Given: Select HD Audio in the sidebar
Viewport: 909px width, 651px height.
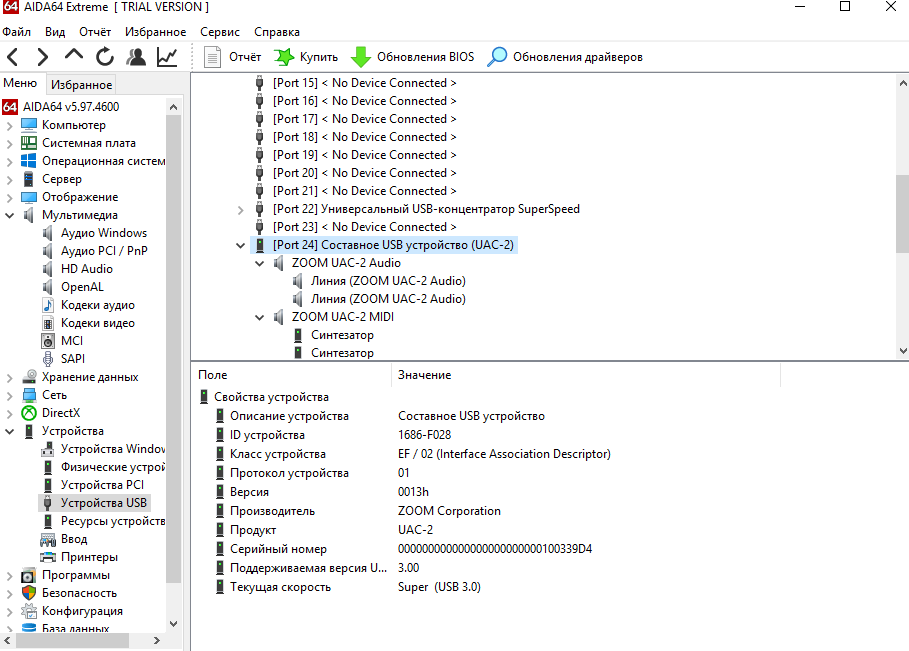Looking at the screenshot, I should 86,269.
